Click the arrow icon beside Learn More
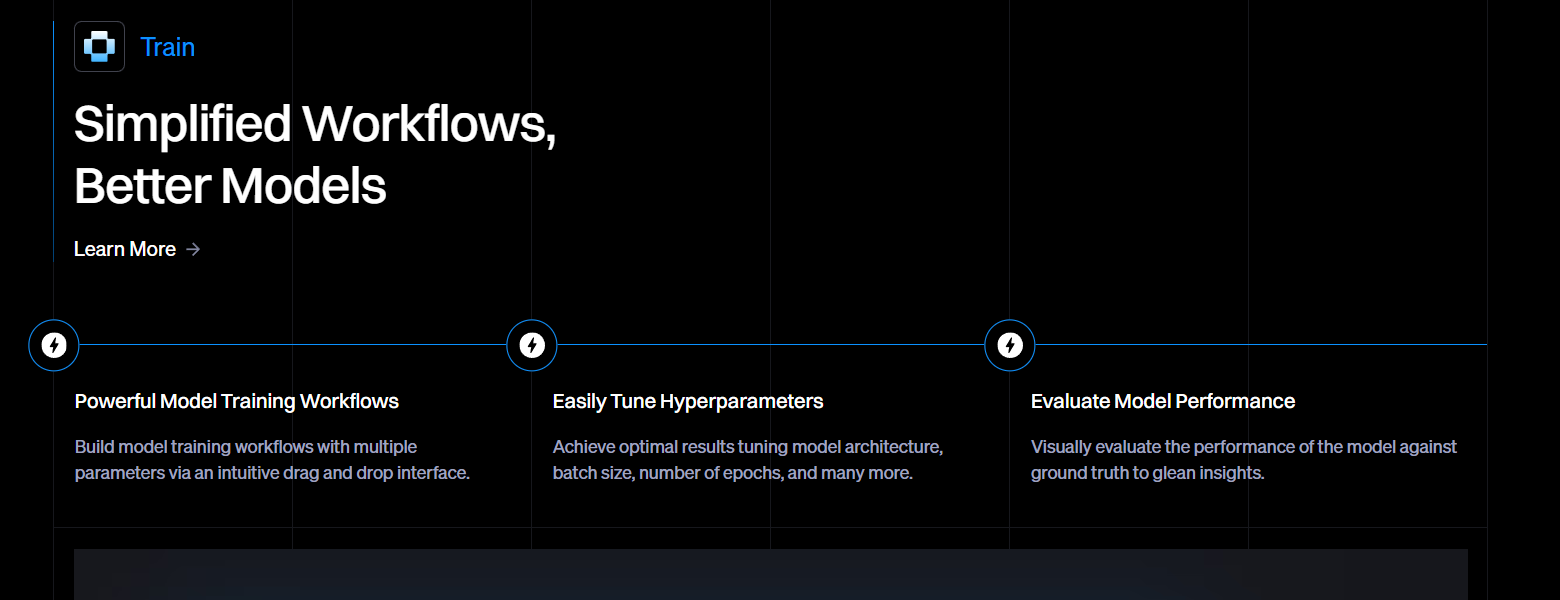Screen dimensions: 1560x600 [x=193, y=249]
